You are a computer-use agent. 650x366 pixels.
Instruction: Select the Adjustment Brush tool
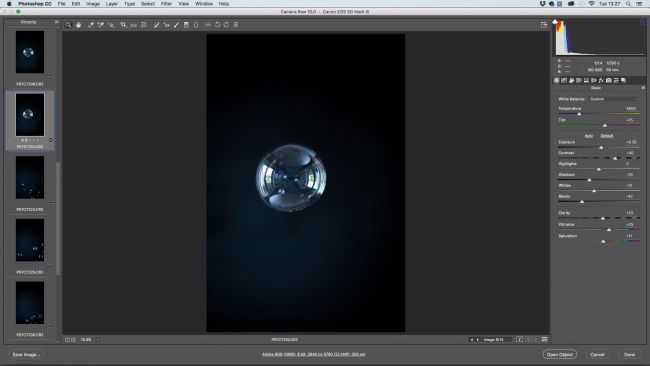click(x=176, y=25)
